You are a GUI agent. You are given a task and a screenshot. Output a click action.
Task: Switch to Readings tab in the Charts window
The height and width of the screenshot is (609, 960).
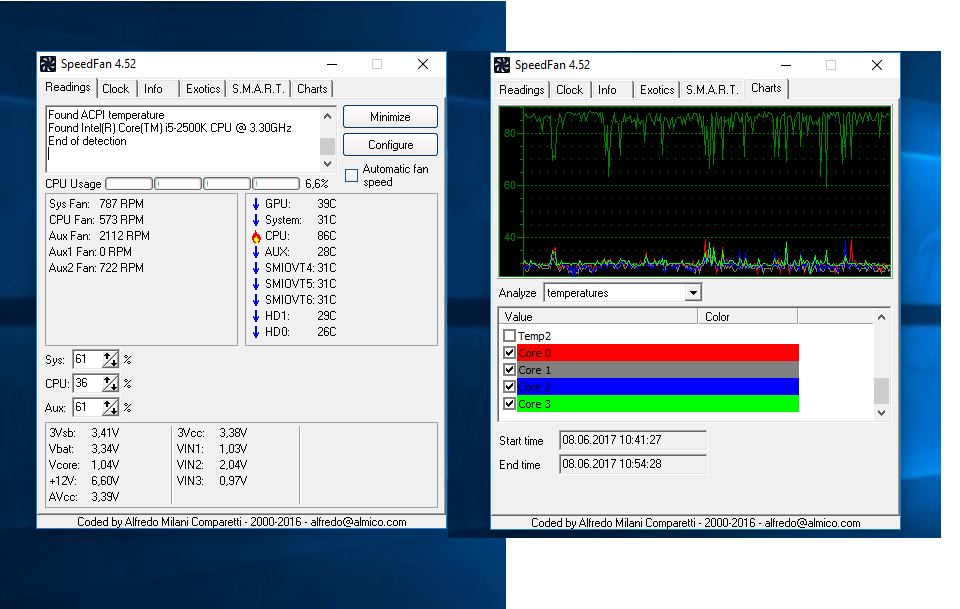click(522, 90)
